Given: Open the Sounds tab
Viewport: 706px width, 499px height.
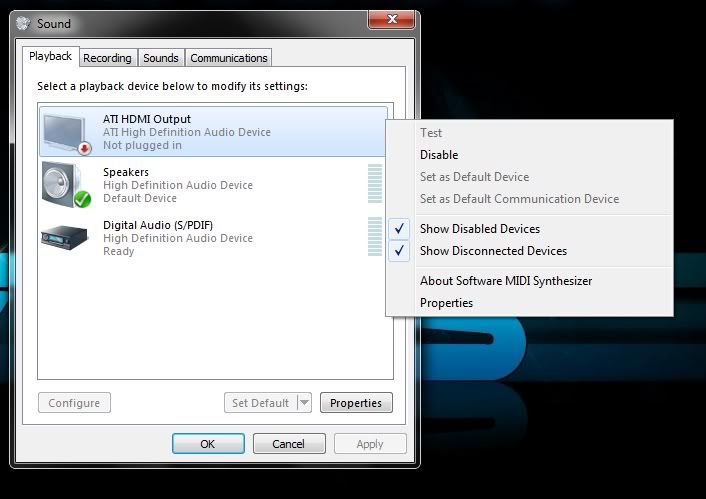Looking at the screenshot, I should [160, 58].
